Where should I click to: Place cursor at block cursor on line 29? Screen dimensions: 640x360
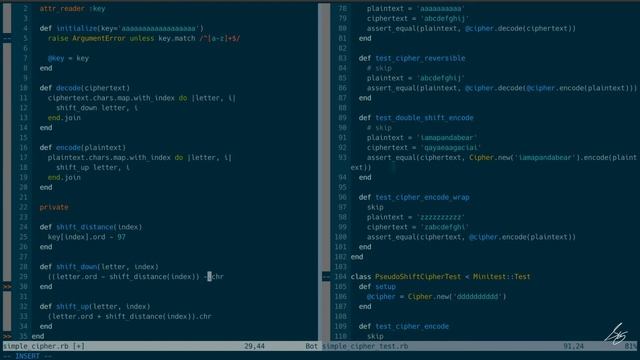pos(209,277)
